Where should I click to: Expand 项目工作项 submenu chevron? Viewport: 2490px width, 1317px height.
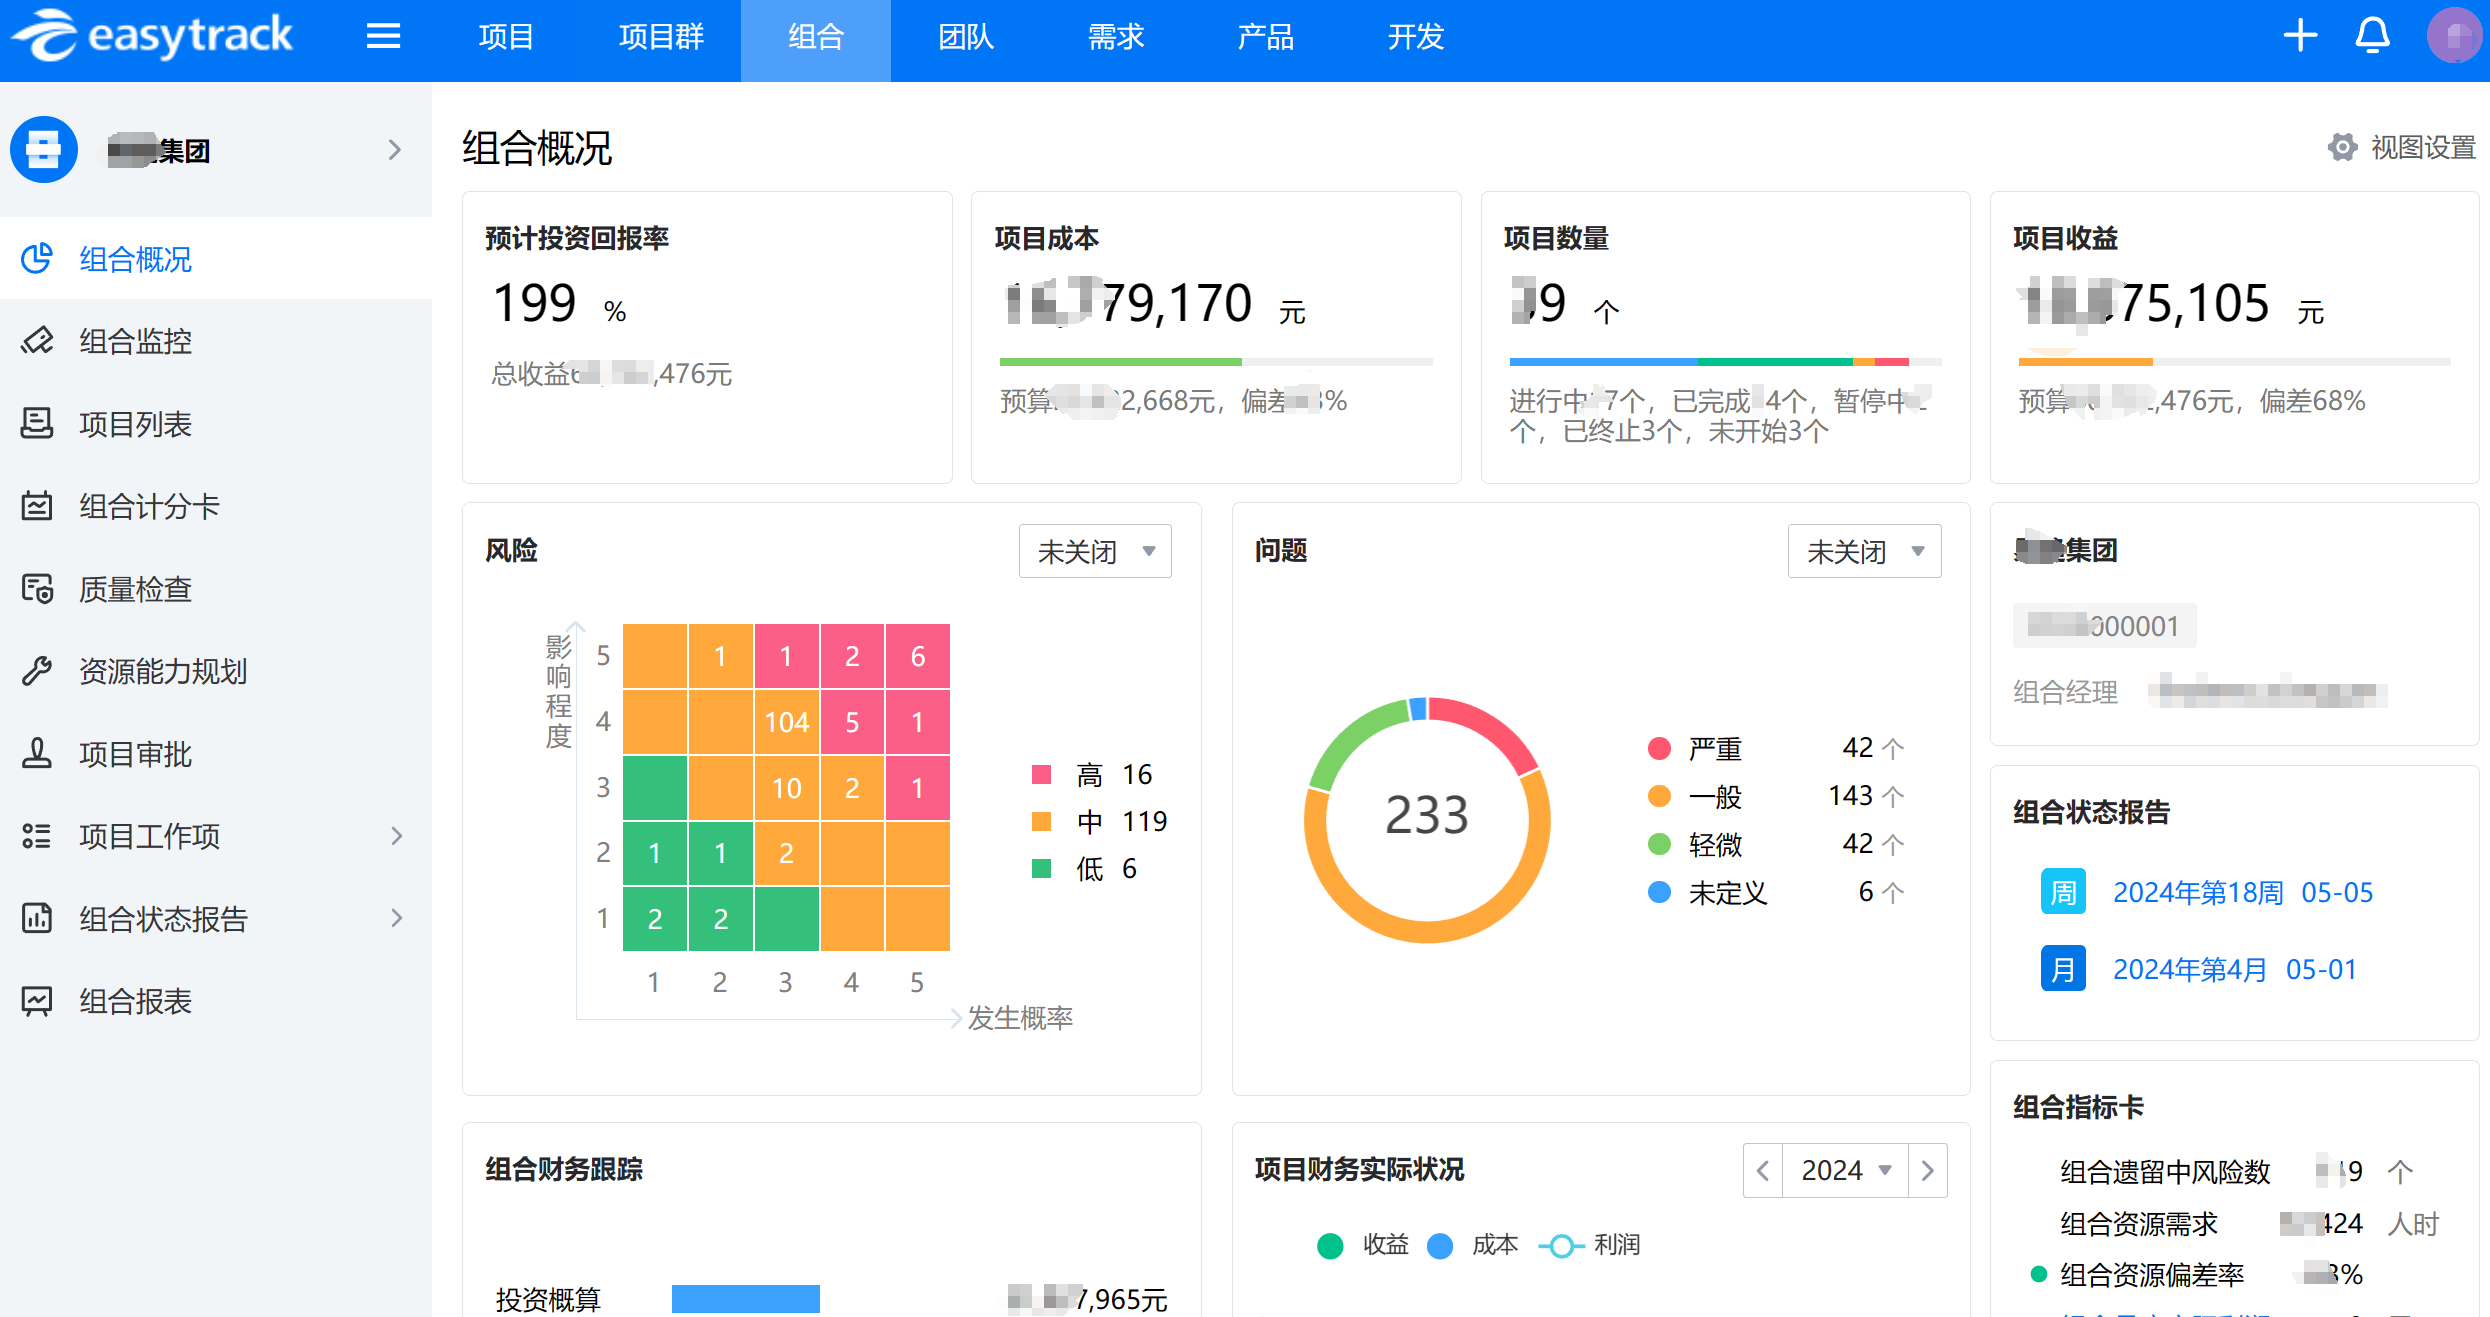coord(397,836)
